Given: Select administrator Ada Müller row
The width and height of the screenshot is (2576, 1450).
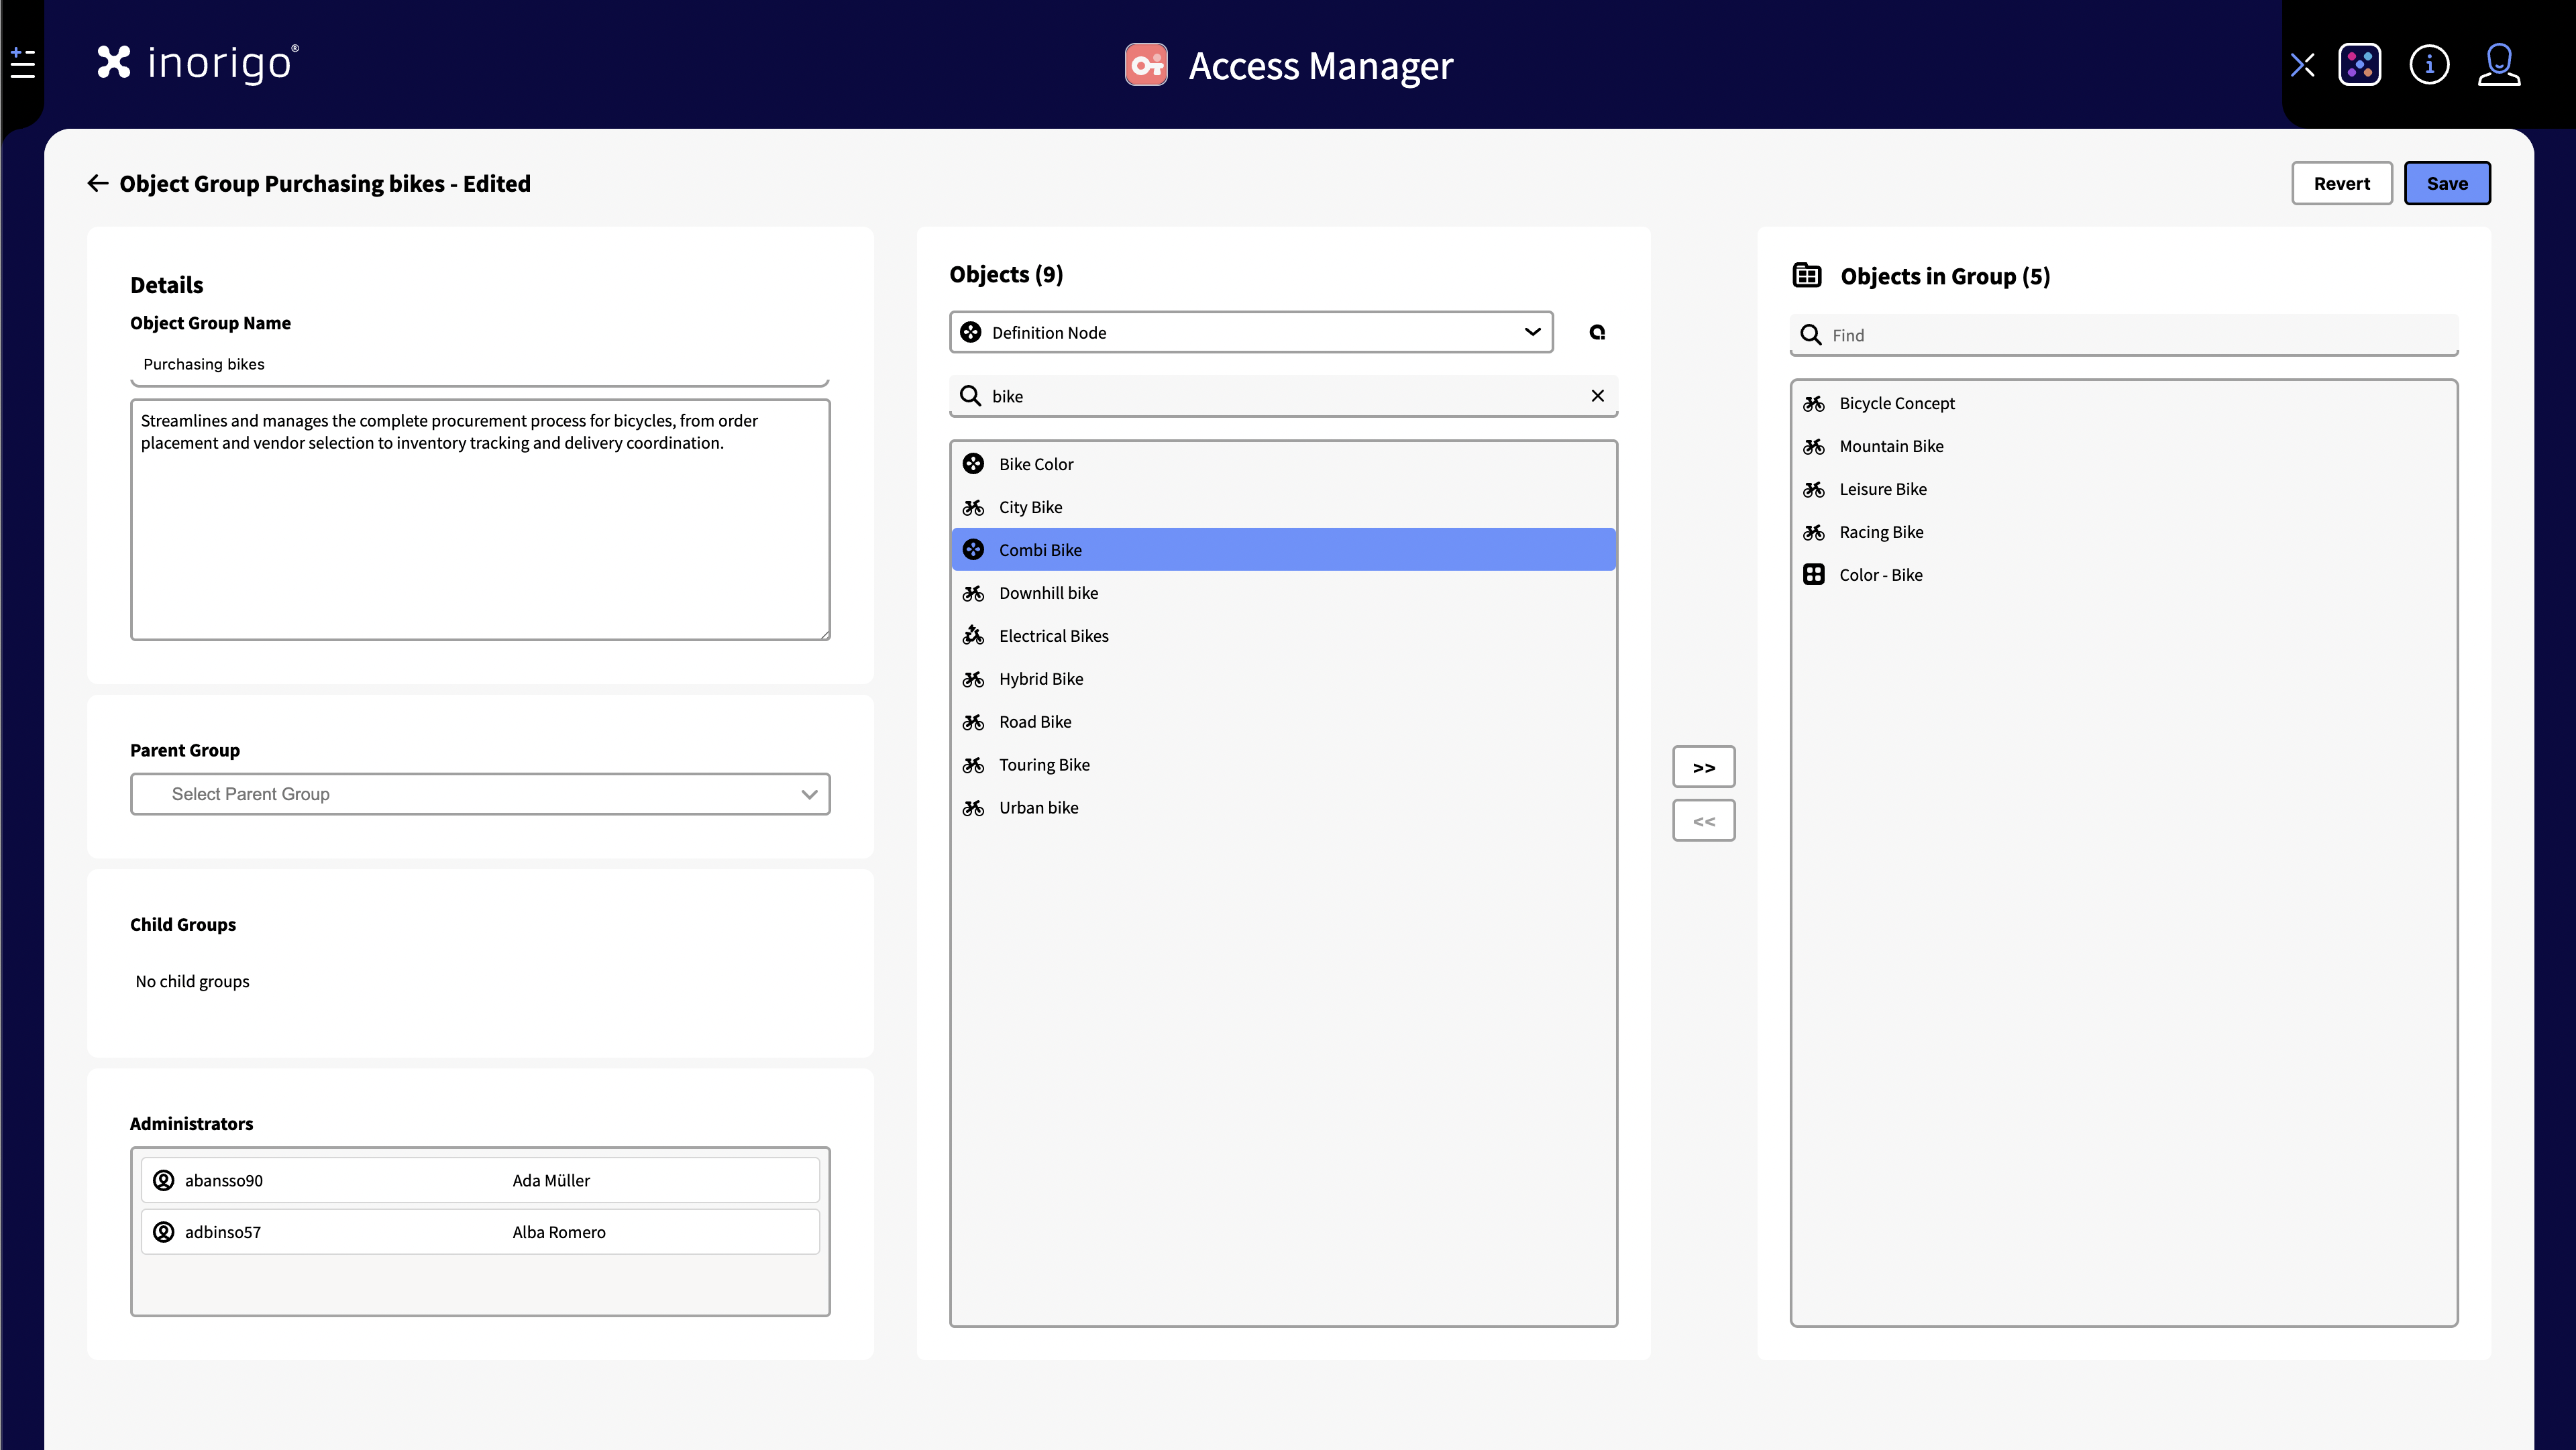Looking at the screenshot, I should (480, 1180).
